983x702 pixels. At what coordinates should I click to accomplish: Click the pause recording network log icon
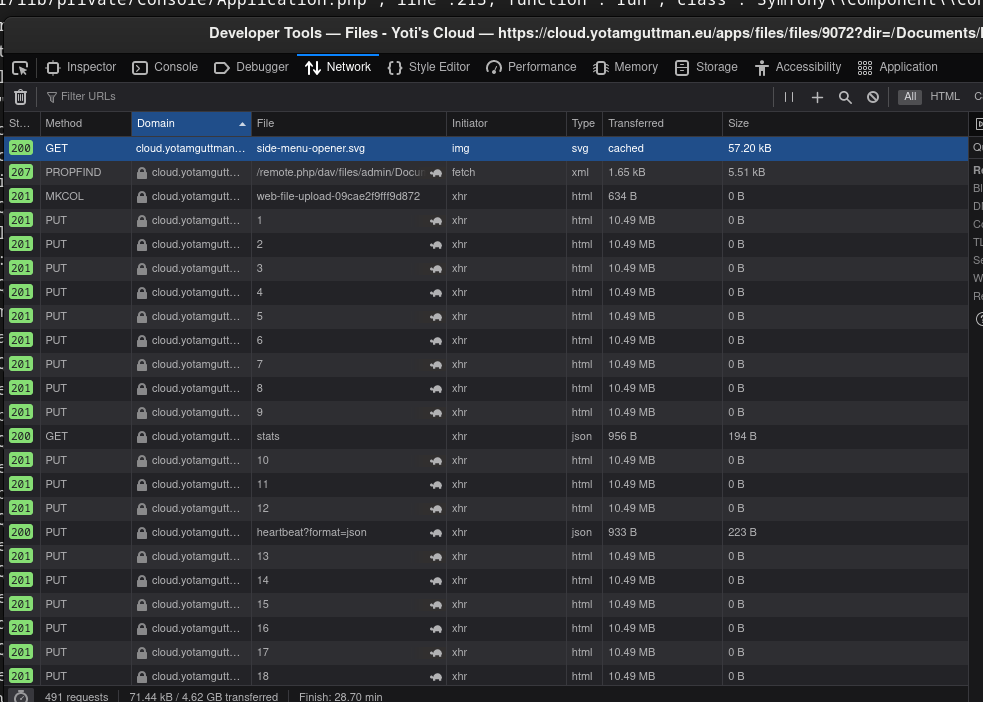click(789, 97)
